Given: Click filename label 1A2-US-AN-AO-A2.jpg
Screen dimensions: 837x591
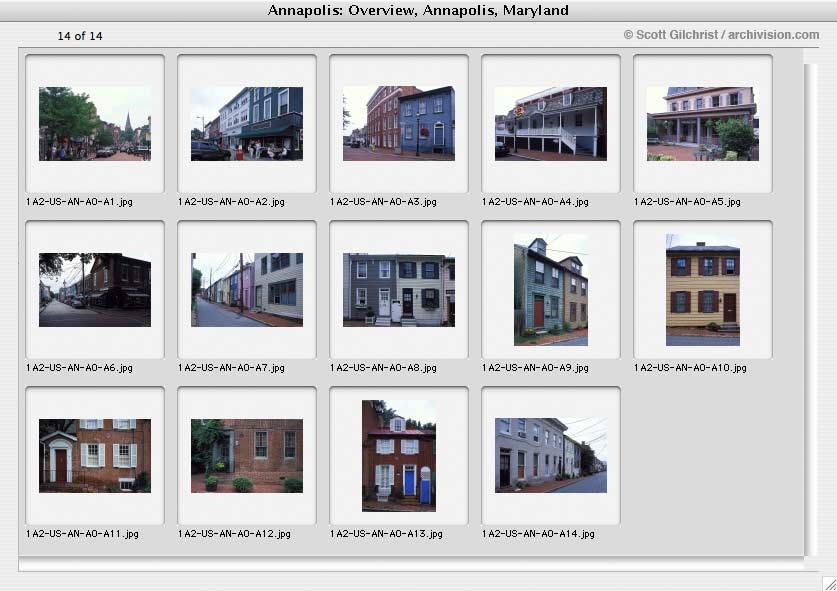Looking at the screenshot, I should [231, 202].
